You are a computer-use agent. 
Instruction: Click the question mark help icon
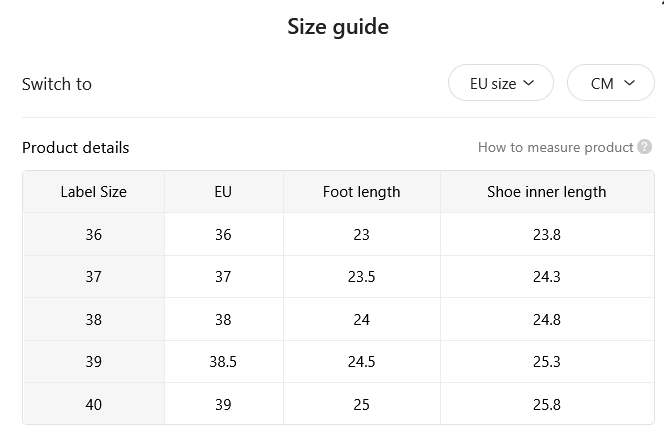click(645, 147)
